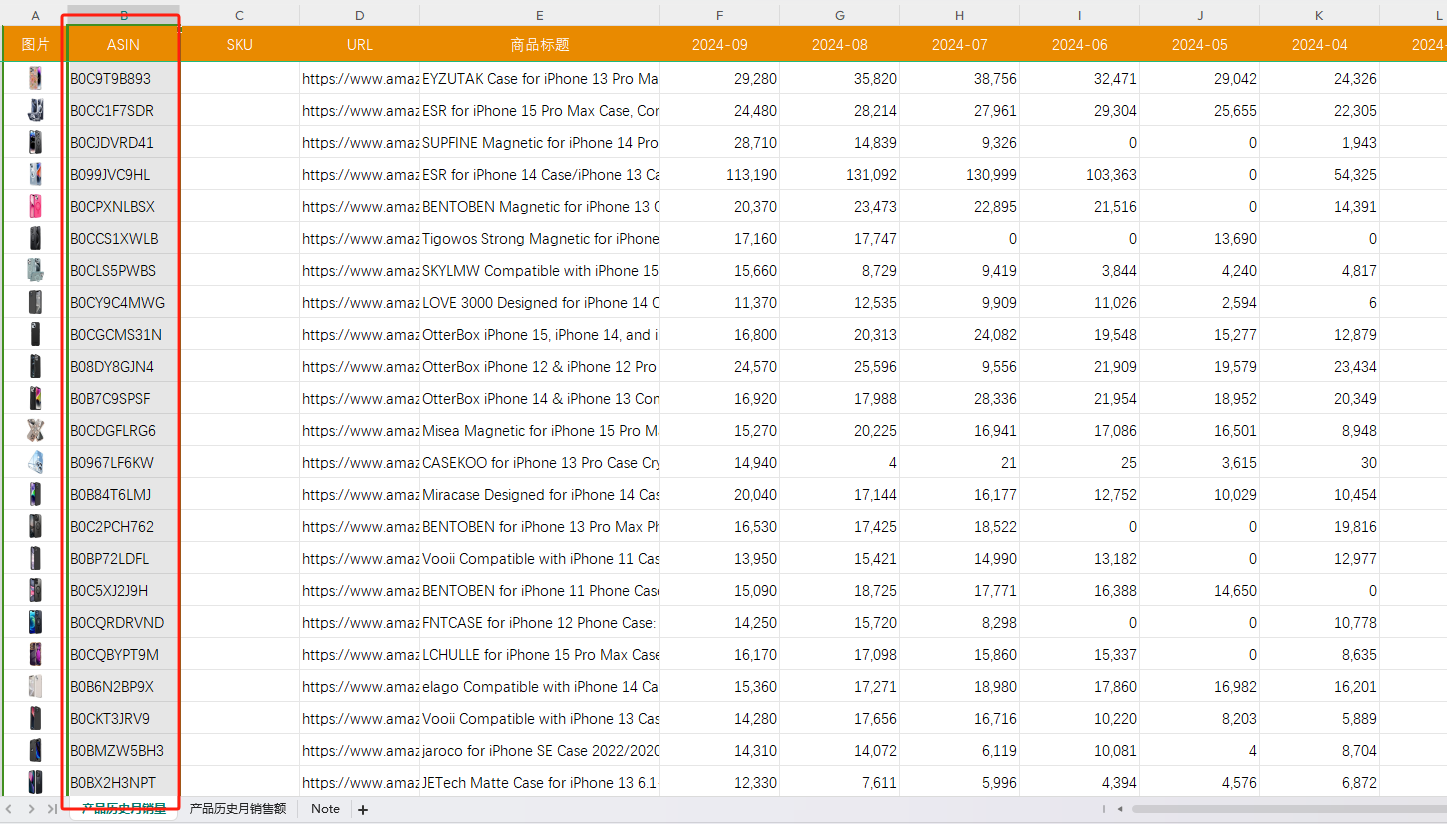This screenshot has width=1447, height=824.
Task: Select title cell JETech Matte Case
Action: coord(539,782)
